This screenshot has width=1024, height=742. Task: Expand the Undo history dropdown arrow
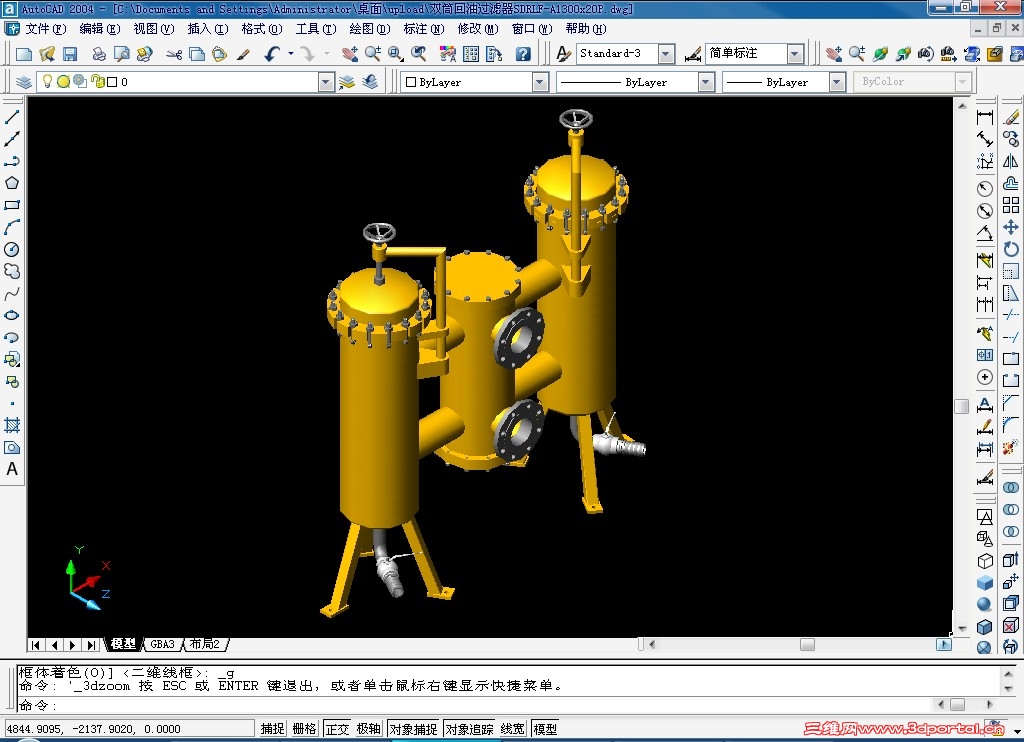click(x=291, y=54)
